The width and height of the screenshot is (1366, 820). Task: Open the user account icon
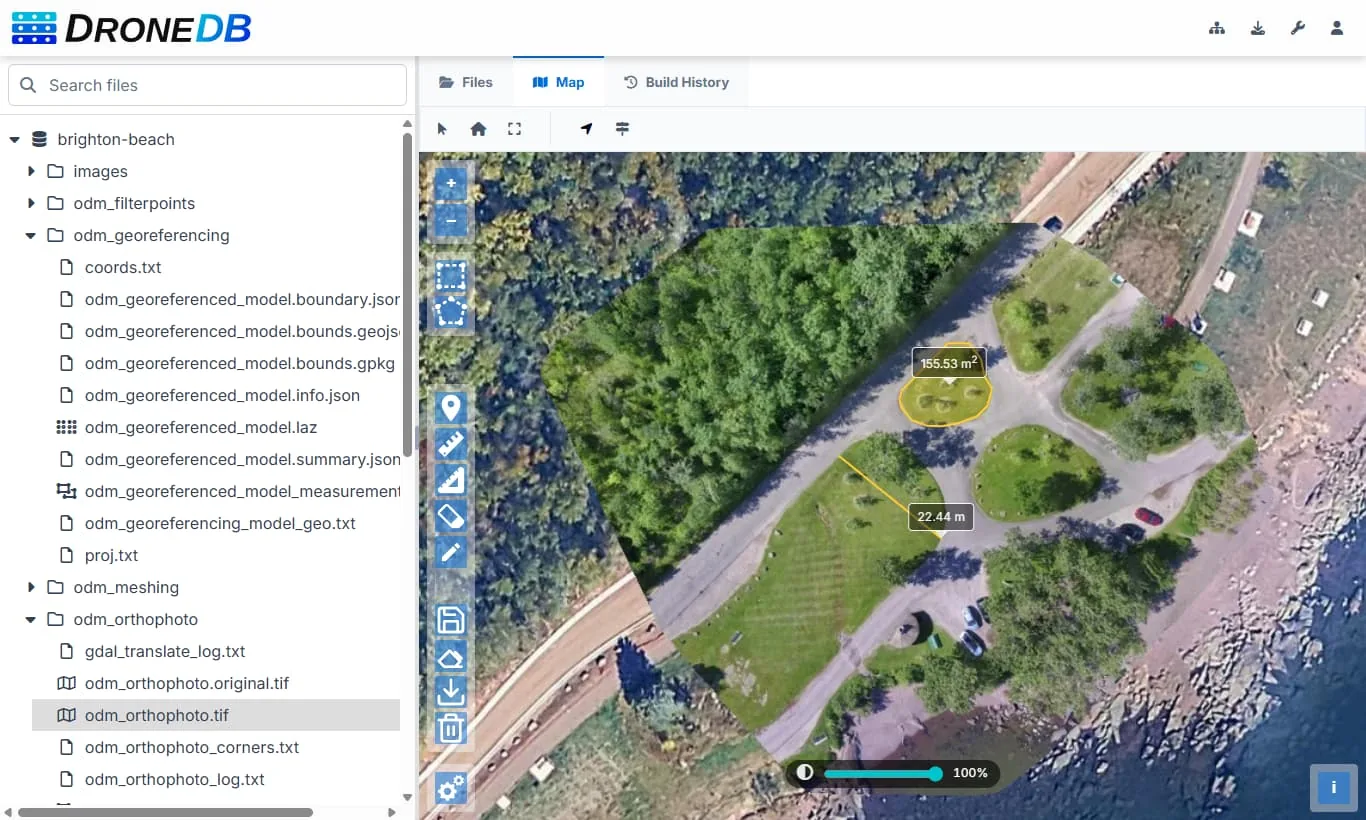click(1337, 28)
